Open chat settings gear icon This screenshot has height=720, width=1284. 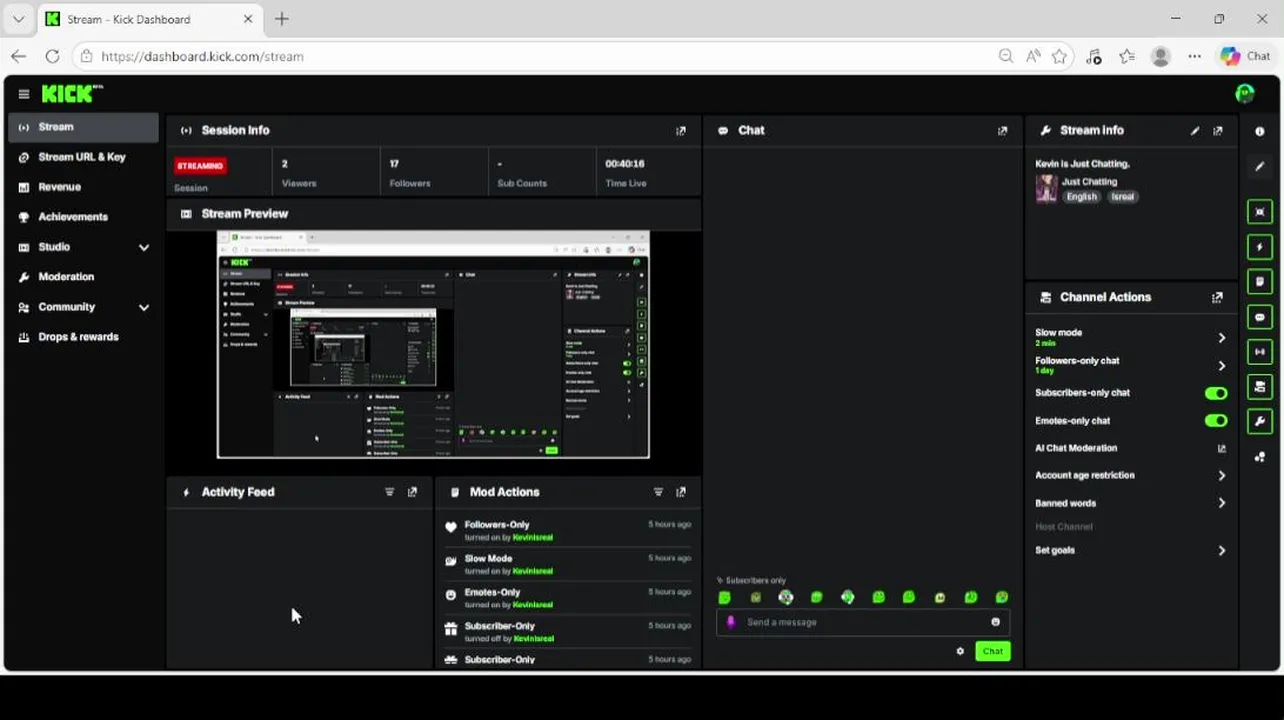coord(960,651)
